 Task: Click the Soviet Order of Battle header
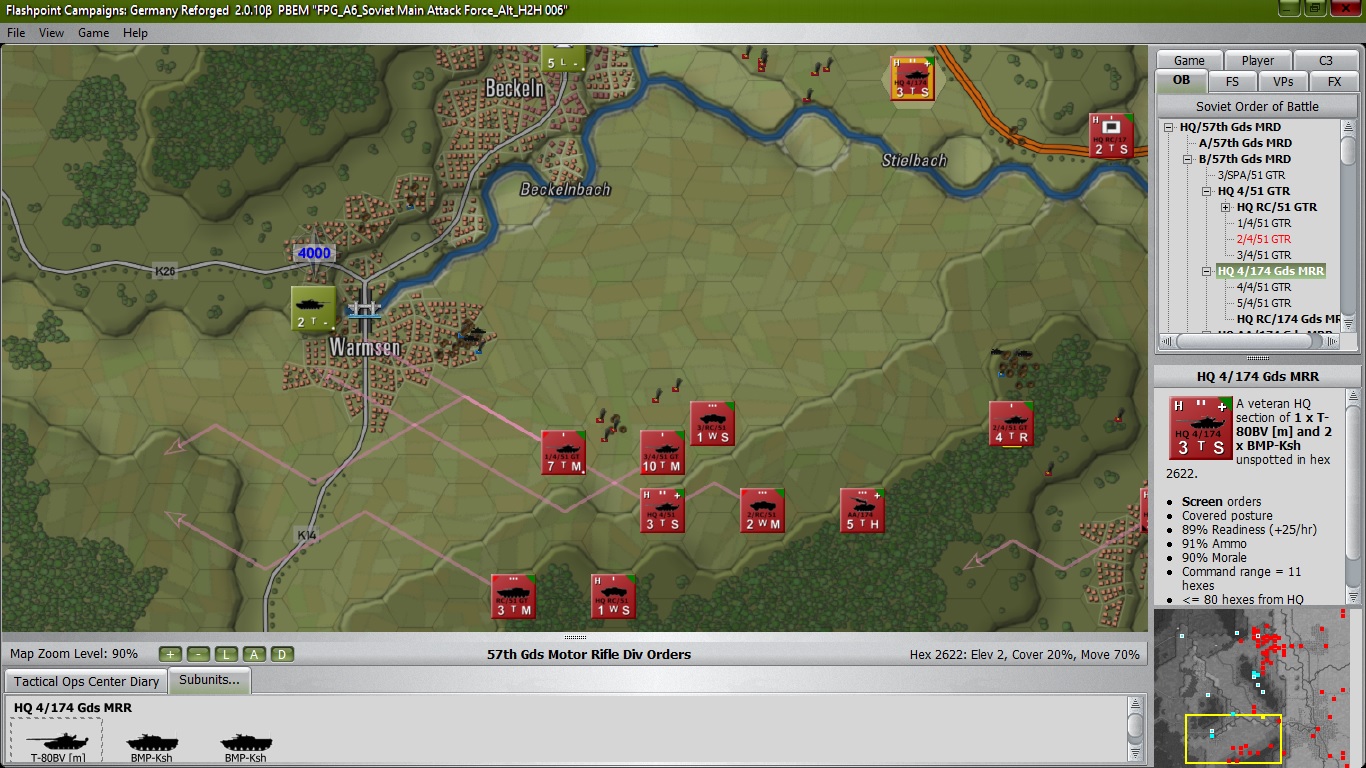pos(1257,106)
